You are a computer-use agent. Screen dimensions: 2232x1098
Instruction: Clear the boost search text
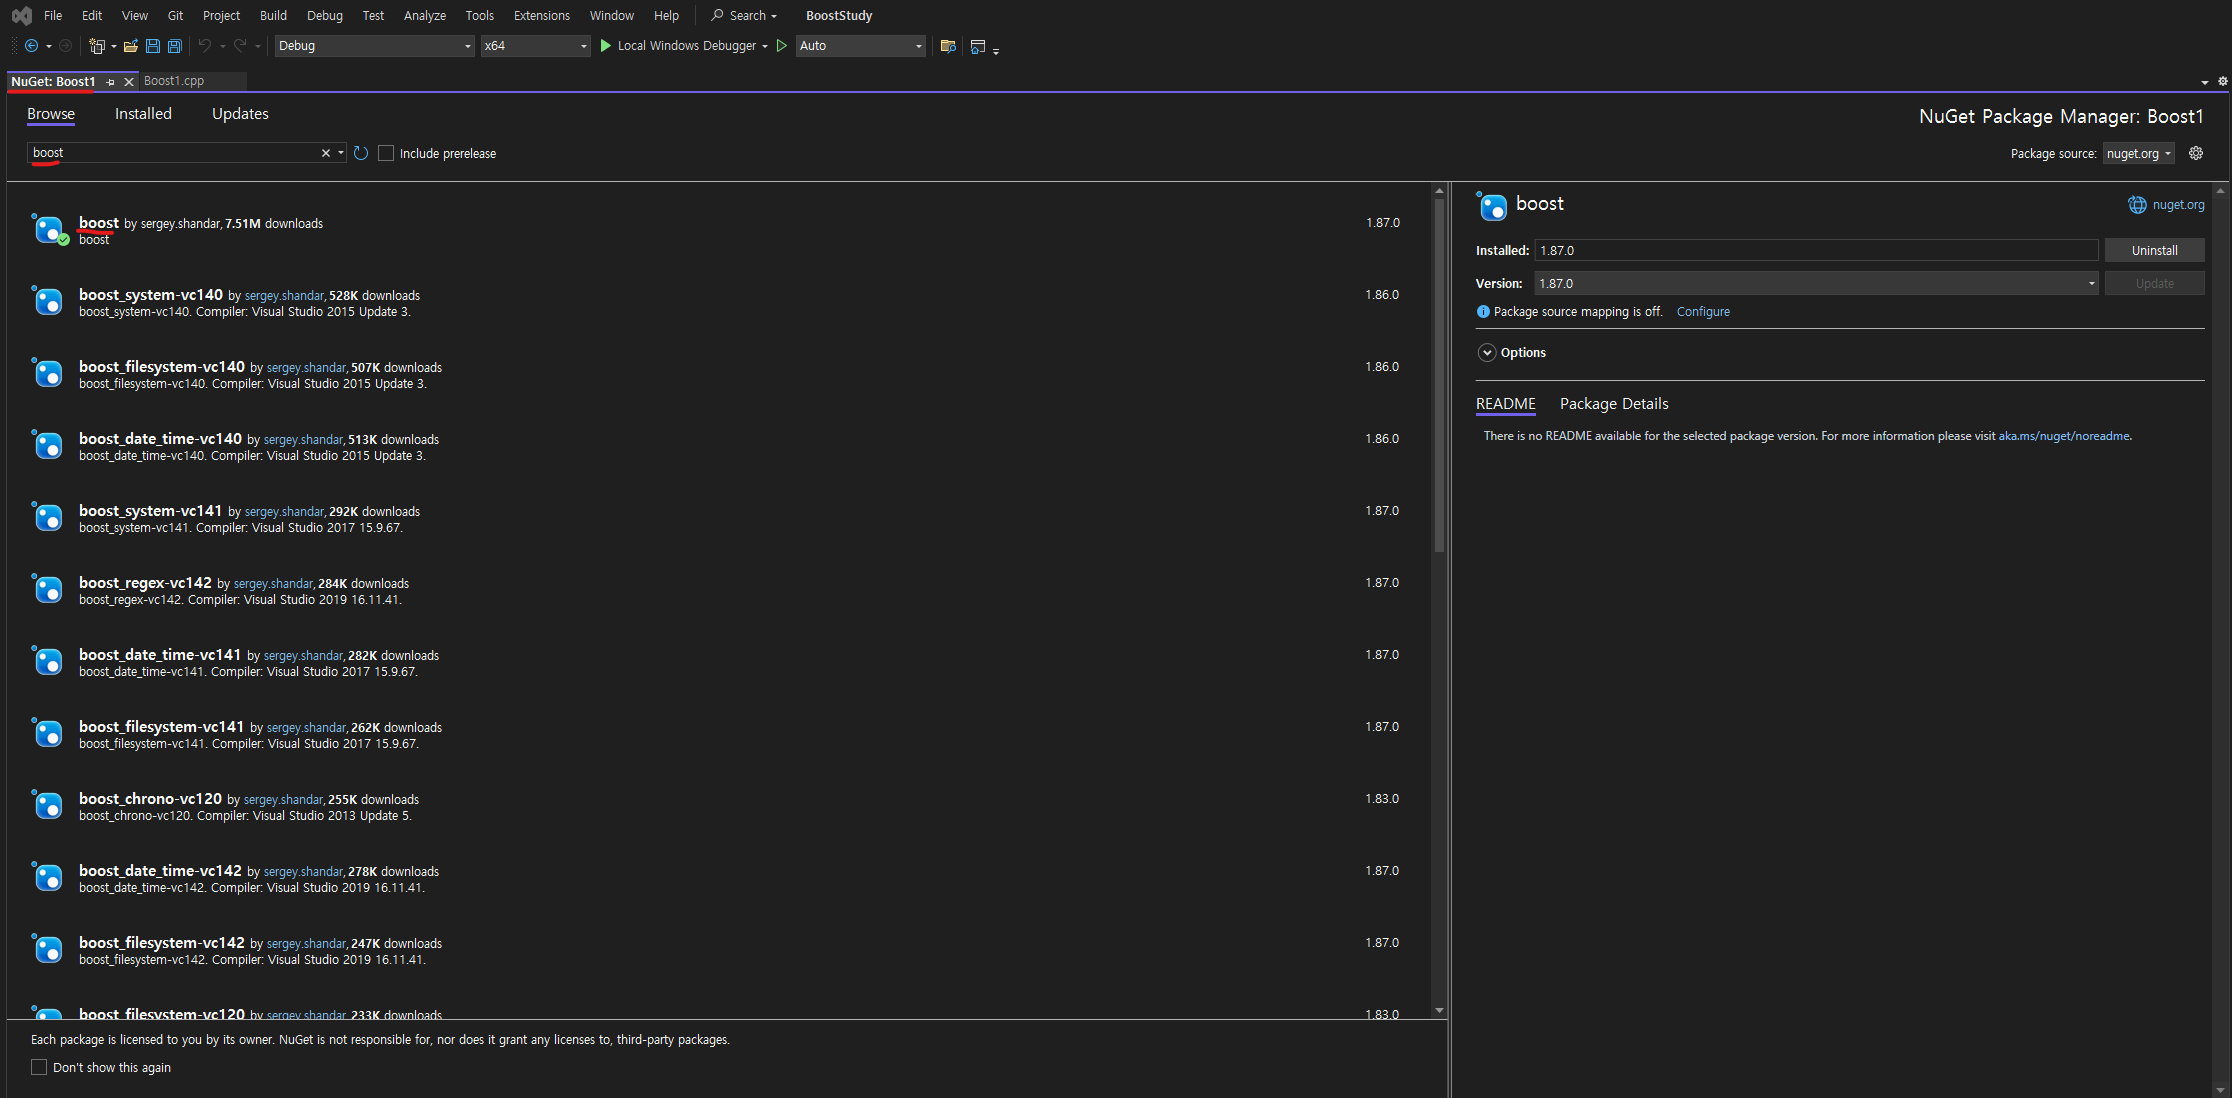[325, 153]
